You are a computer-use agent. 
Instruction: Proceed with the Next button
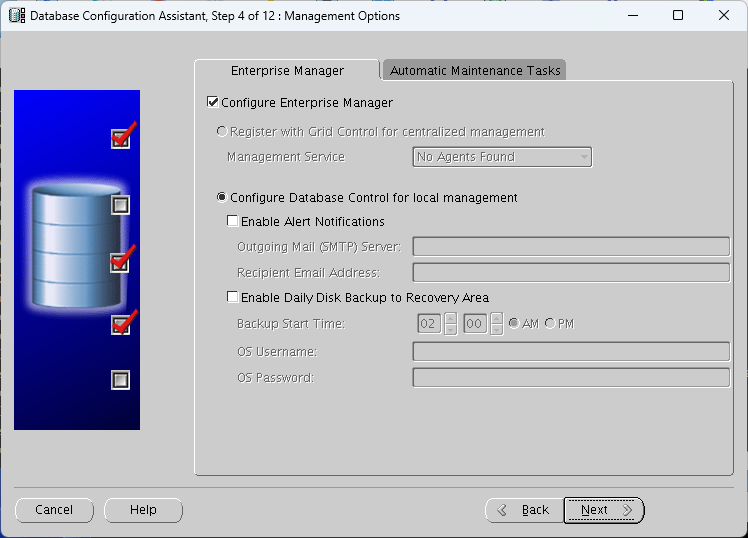click(604, 510)
